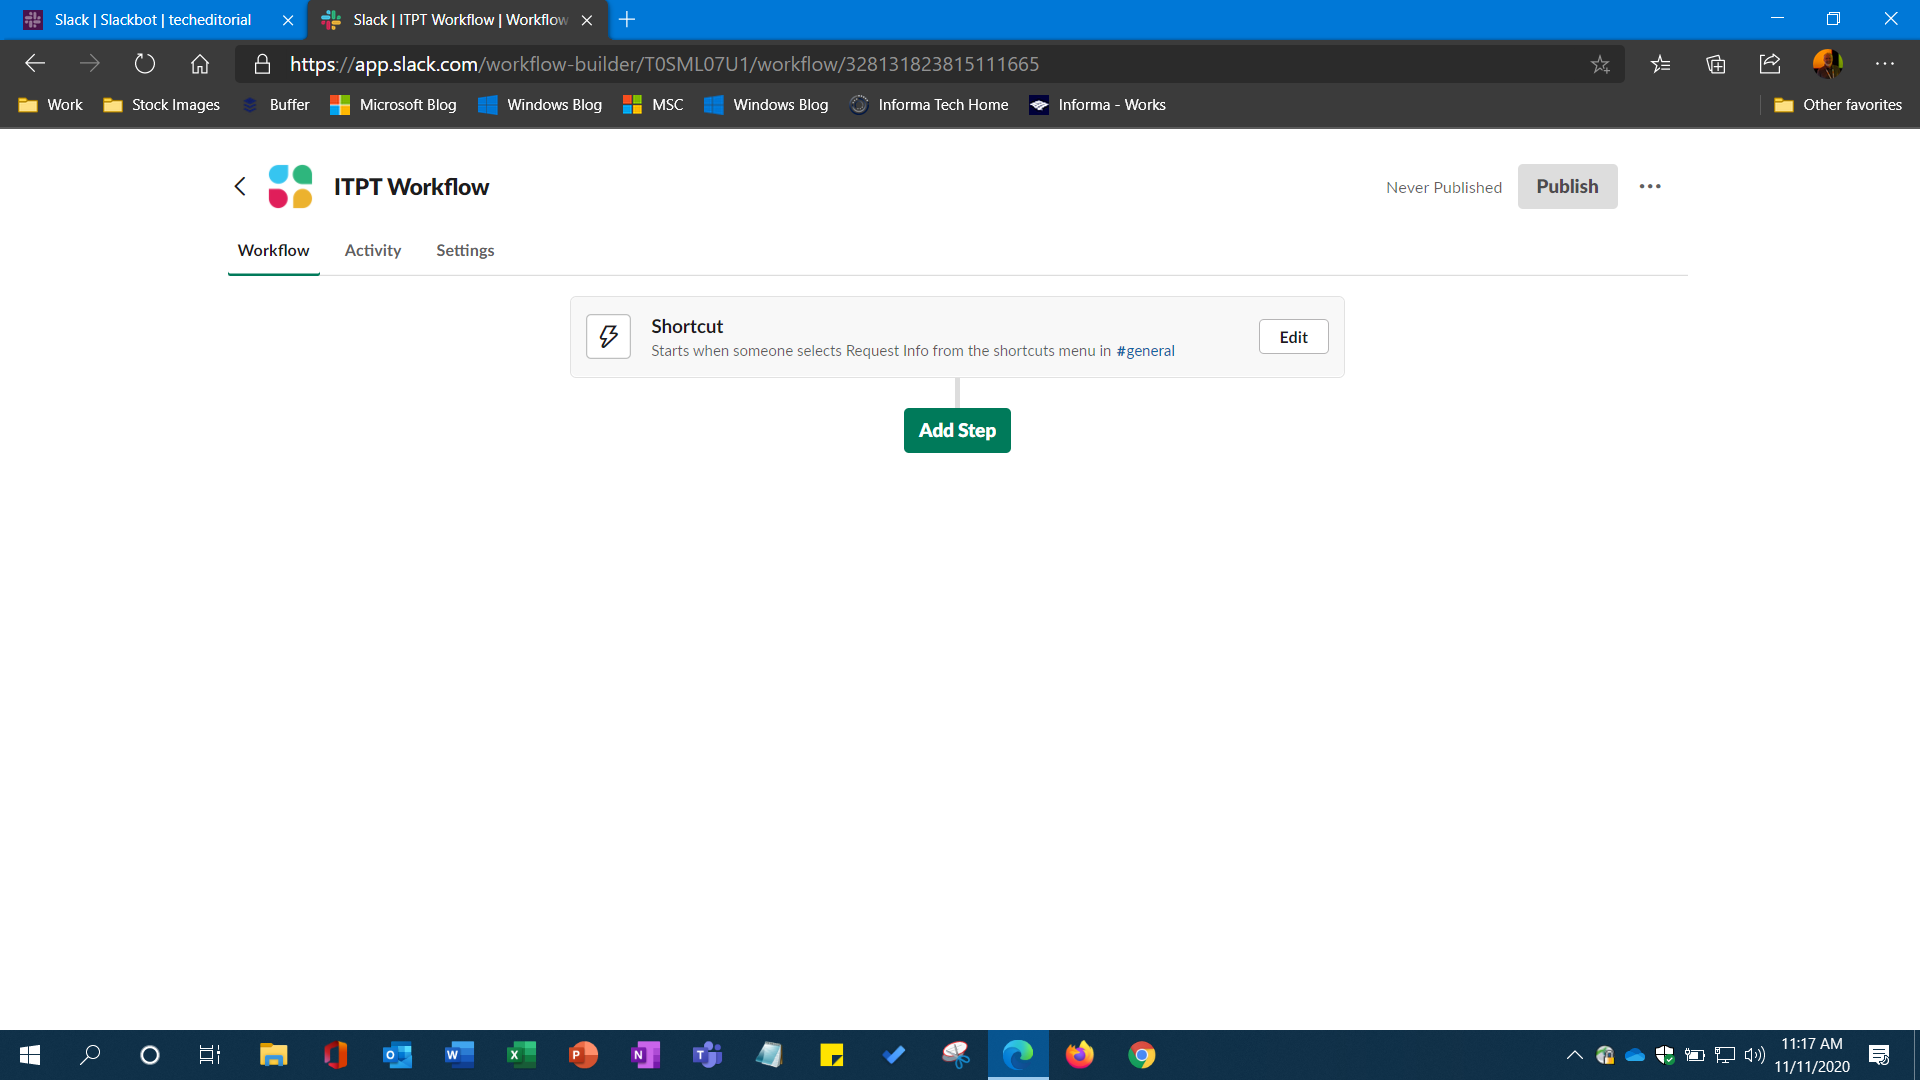The width and height of the screenshot is (1920, 1080).
Task: Click the browser home icon
Action: coord(199,63)
